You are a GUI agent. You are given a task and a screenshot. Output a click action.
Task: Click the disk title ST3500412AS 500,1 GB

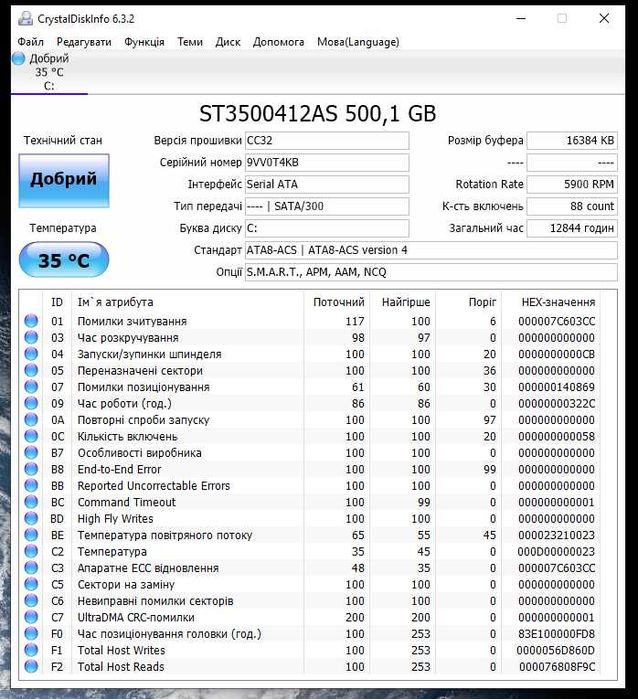(x=317, y=114)
